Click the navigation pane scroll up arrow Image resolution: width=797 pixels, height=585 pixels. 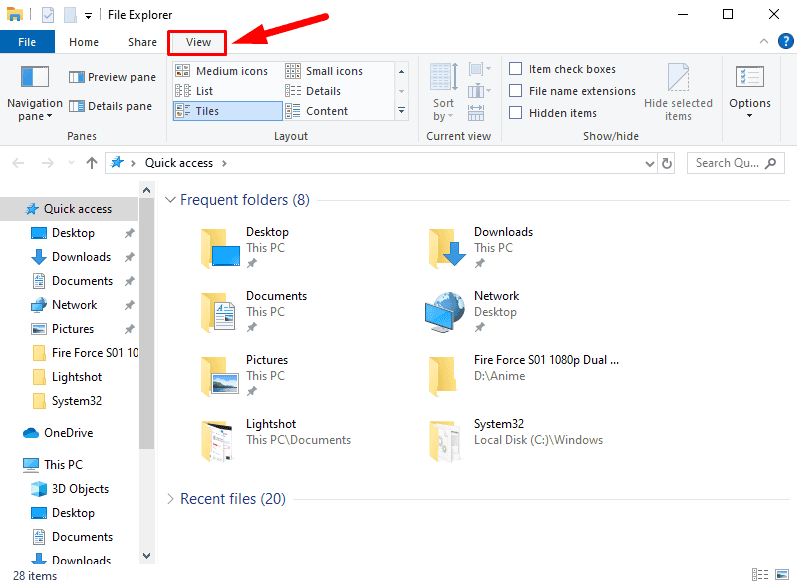(146, 191)
